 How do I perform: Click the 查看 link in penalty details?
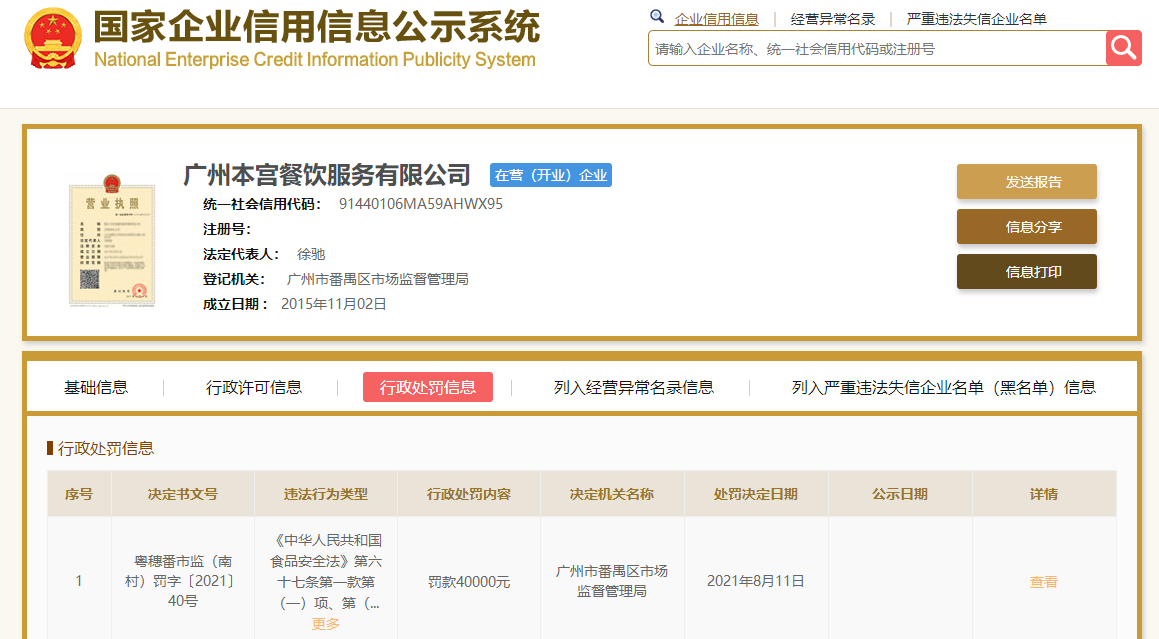pyautogui.click(x=1043, y=581)
